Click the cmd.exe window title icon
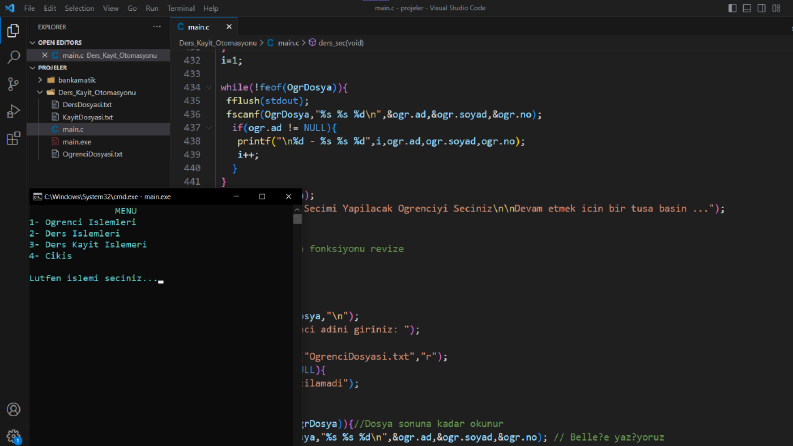 [37, 197]
